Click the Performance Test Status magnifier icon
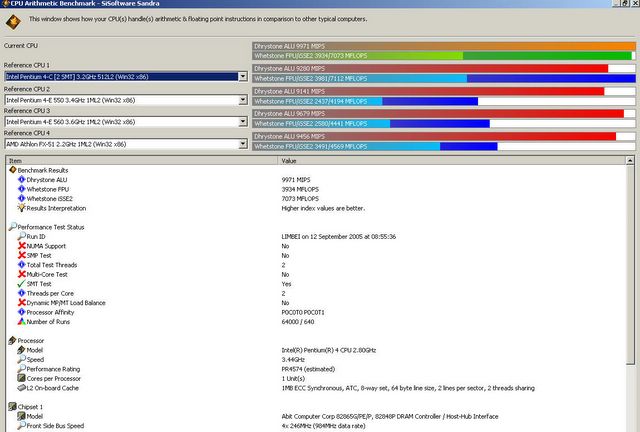Screen dimensions: 640x432 13,226
